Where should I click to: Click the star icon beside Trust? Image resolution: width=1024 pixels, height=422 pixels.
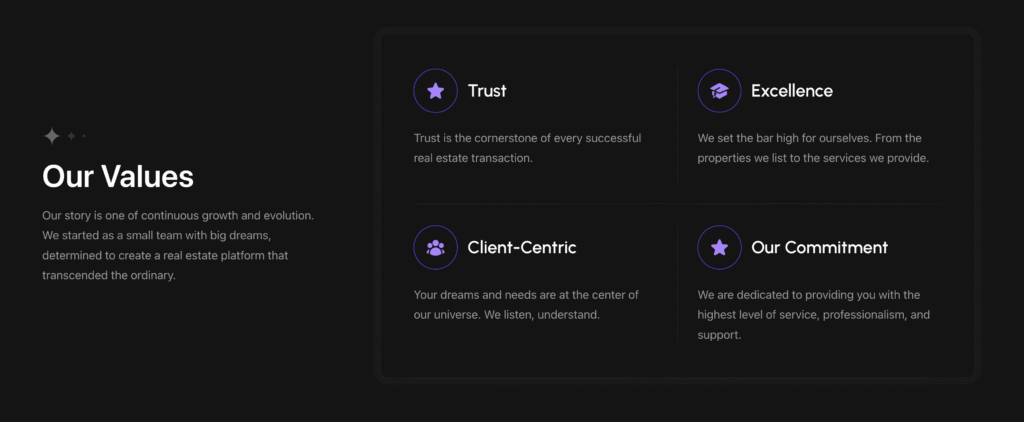point(436,91)
